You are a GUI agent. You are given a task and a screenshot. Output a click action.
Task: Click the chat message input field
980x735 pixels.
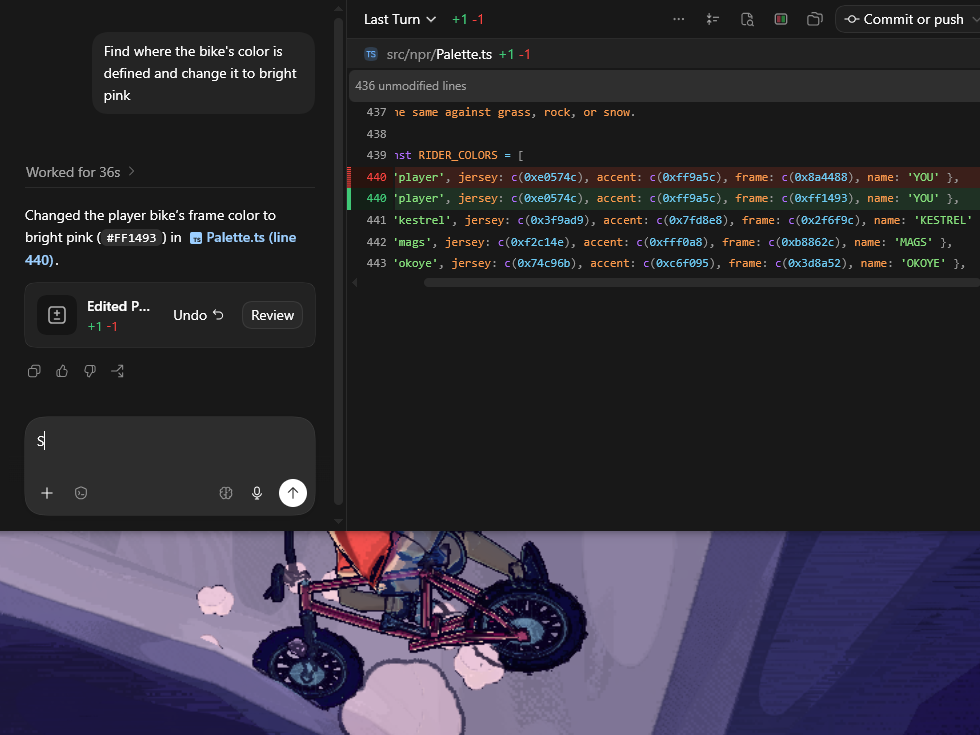point(170,442)
